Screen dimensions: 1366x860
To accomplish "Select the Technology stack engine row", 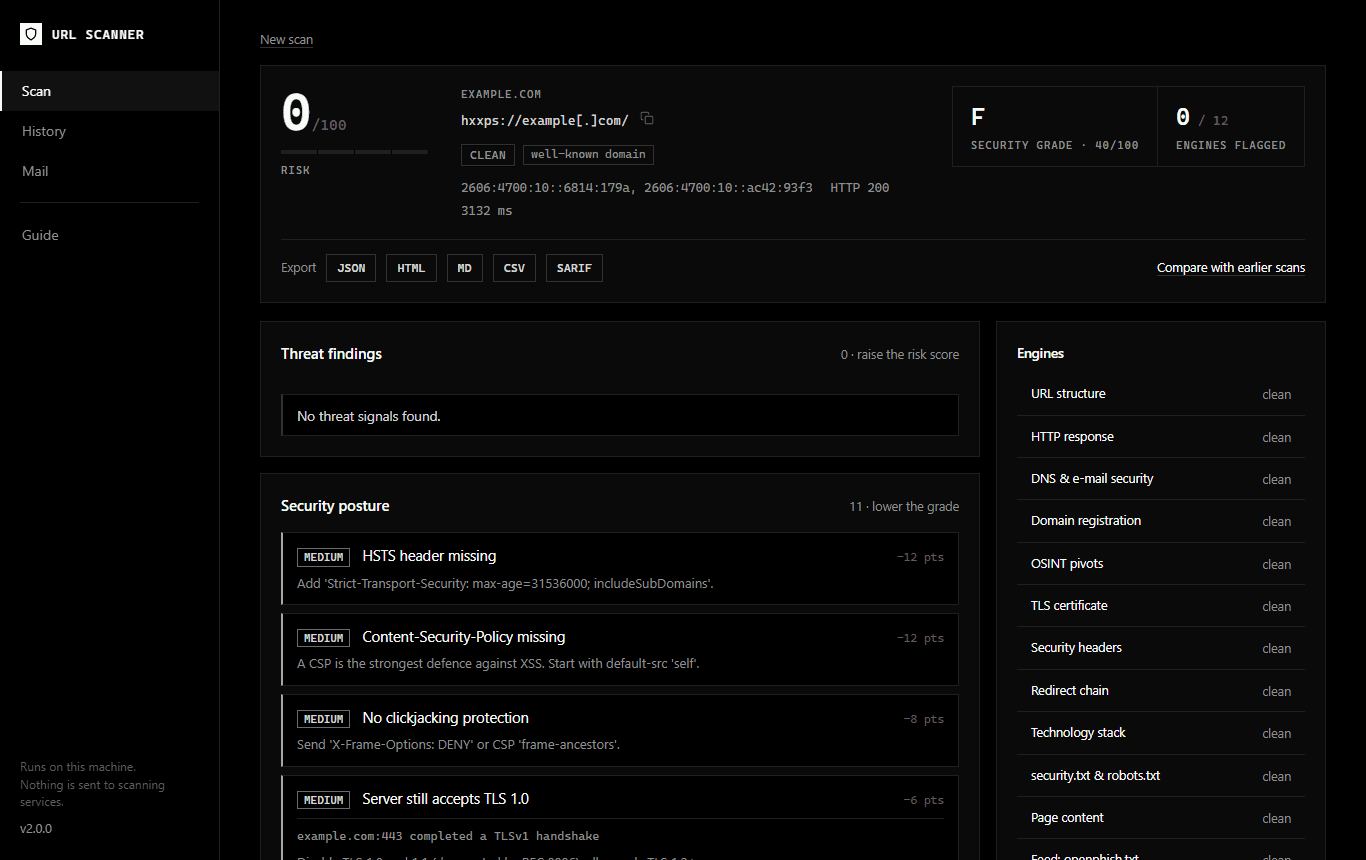I will (1161, 733).
